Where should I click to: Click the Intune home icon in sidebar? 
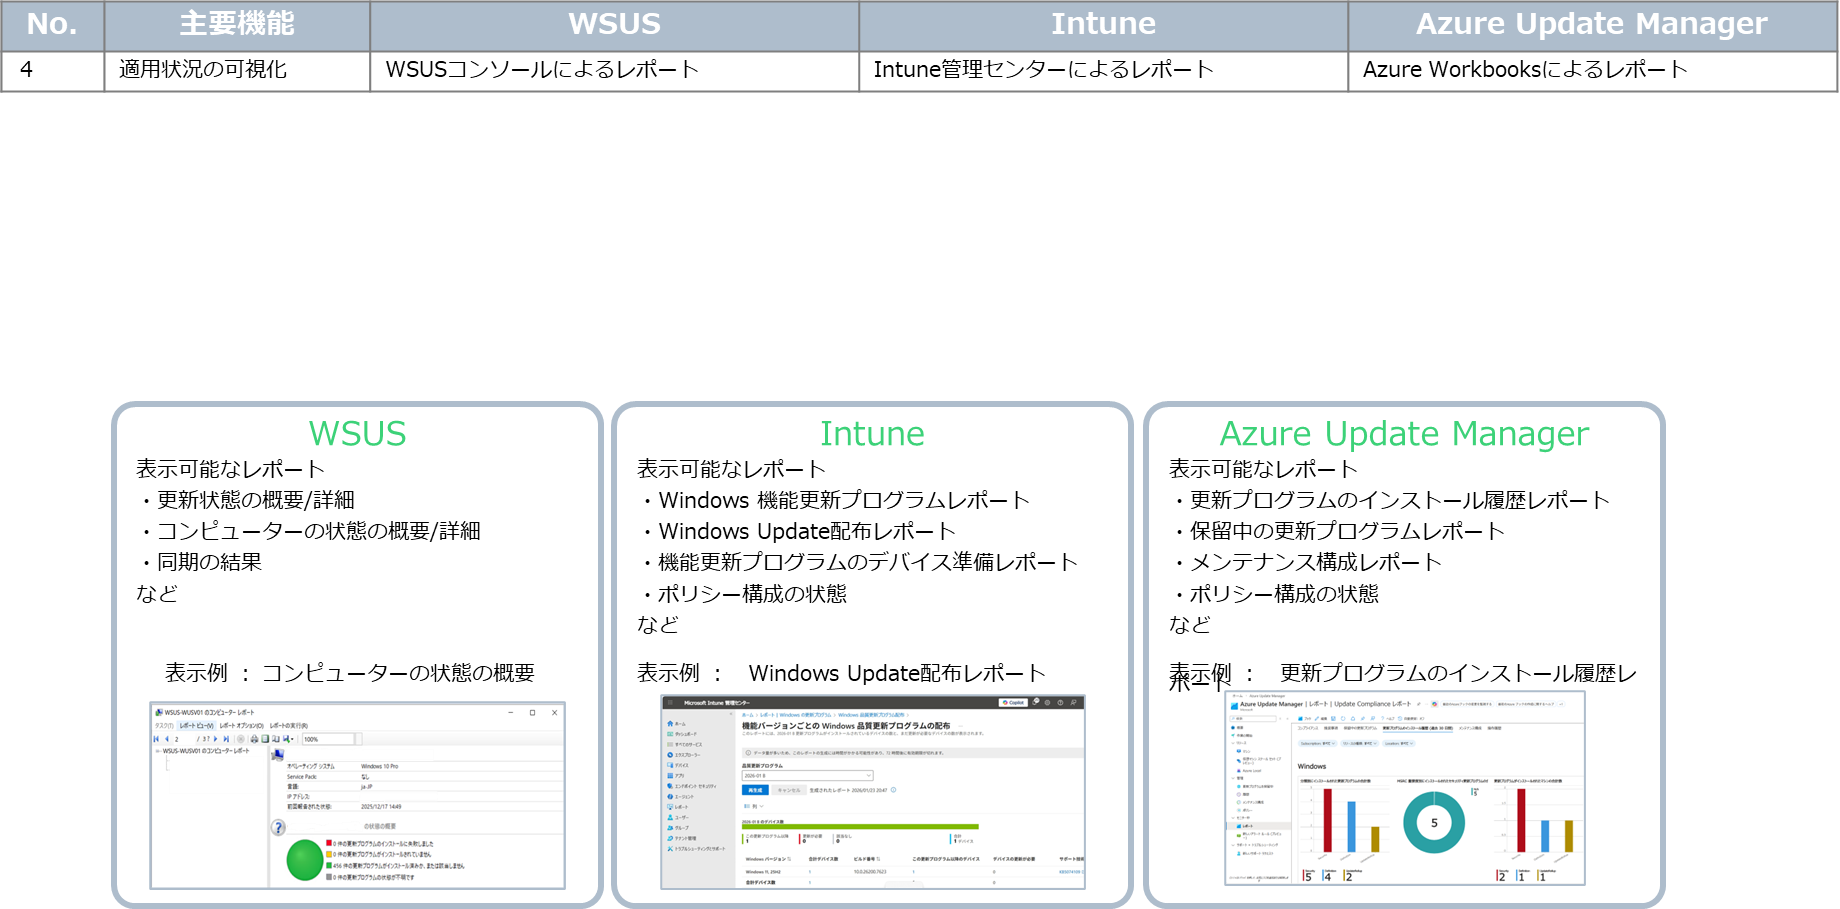(x=670, y=723)
